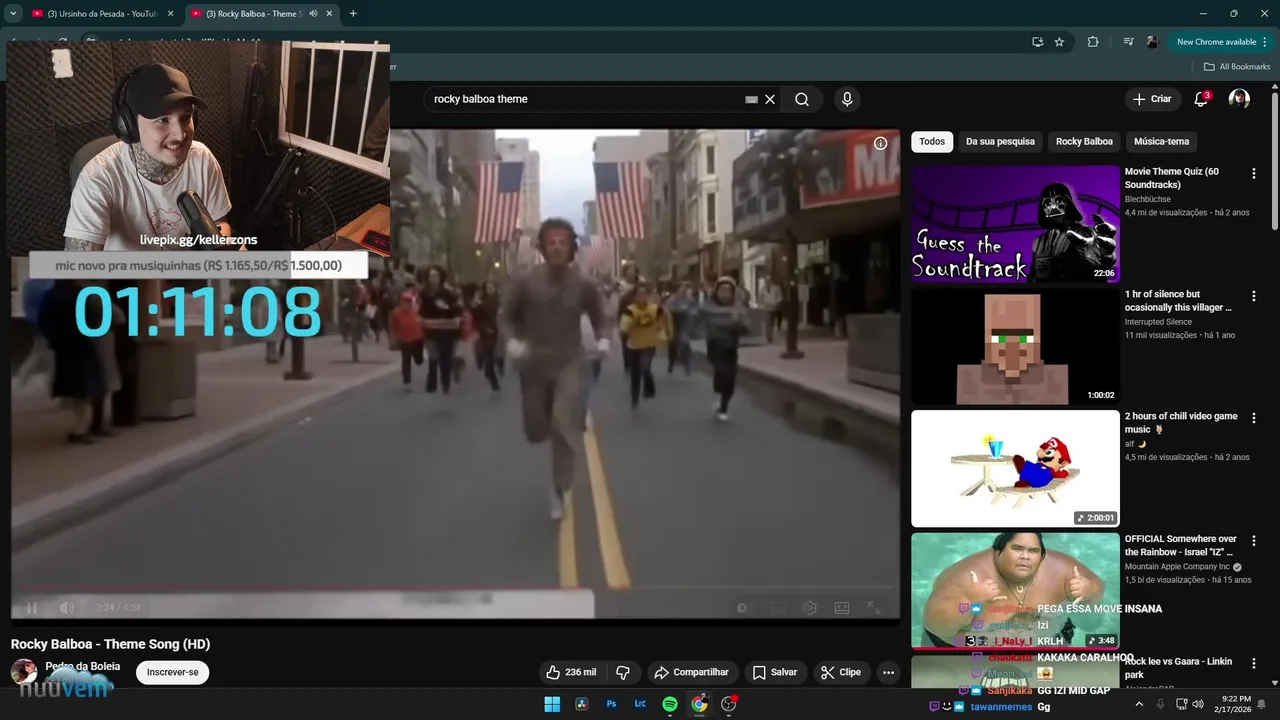Click the video info card icon
This screenshot has width=1280, height=720.
(x=880, y=143)
